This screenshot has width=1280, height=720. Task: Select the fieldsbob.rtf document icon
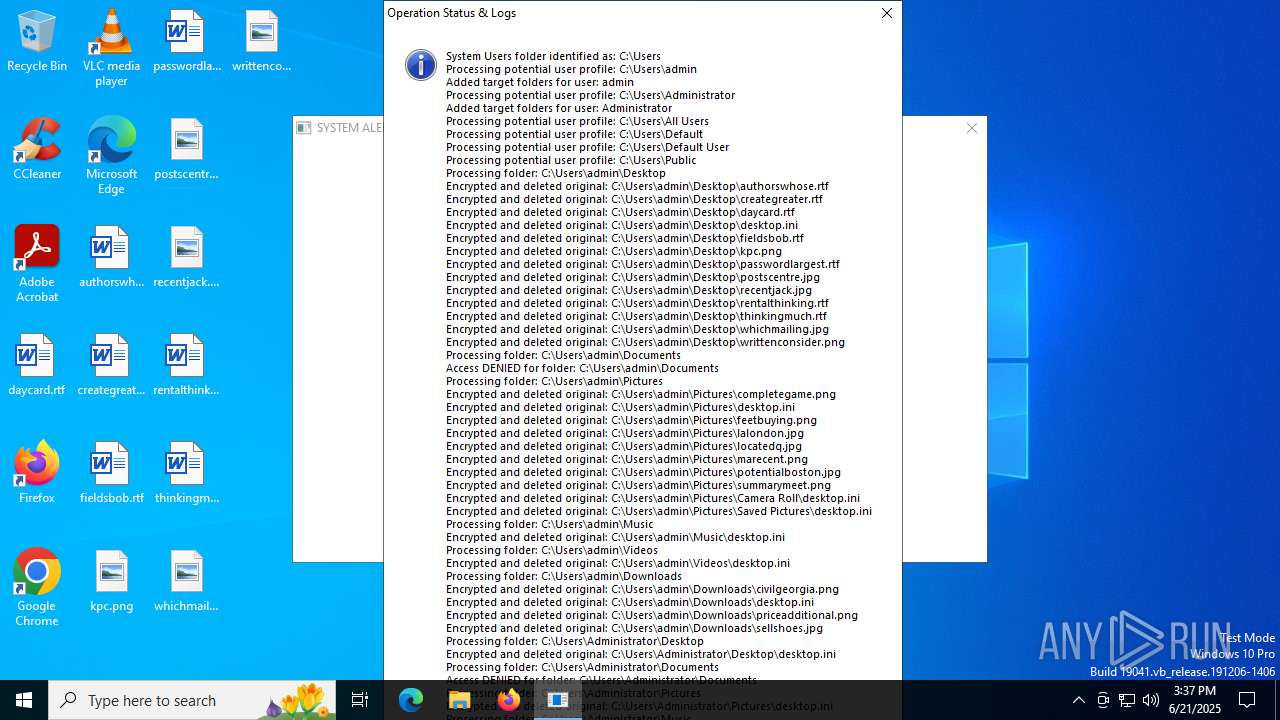tap(111, 473)
